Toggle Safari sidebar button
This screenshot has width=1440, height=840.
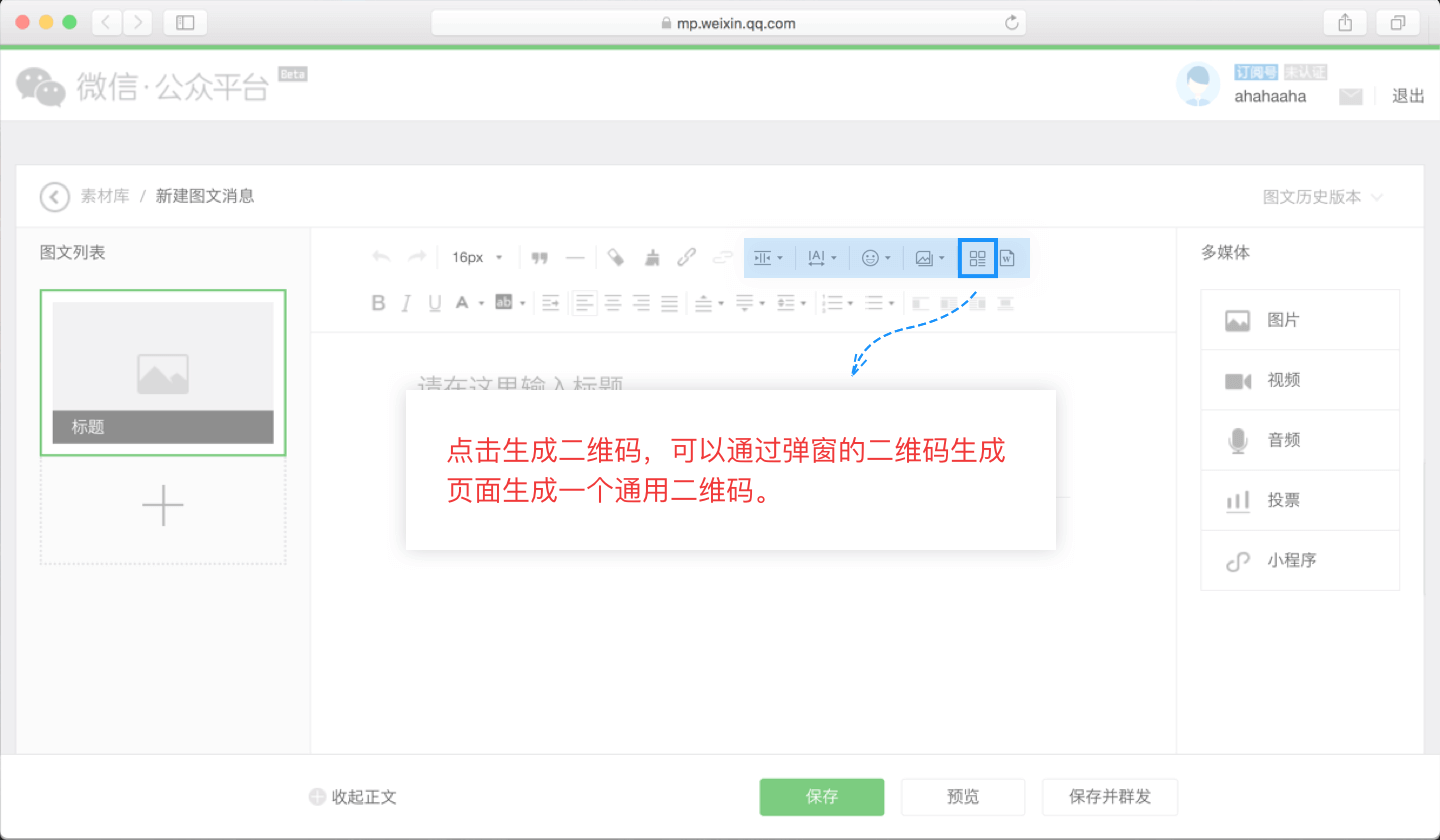pos(185,22)
